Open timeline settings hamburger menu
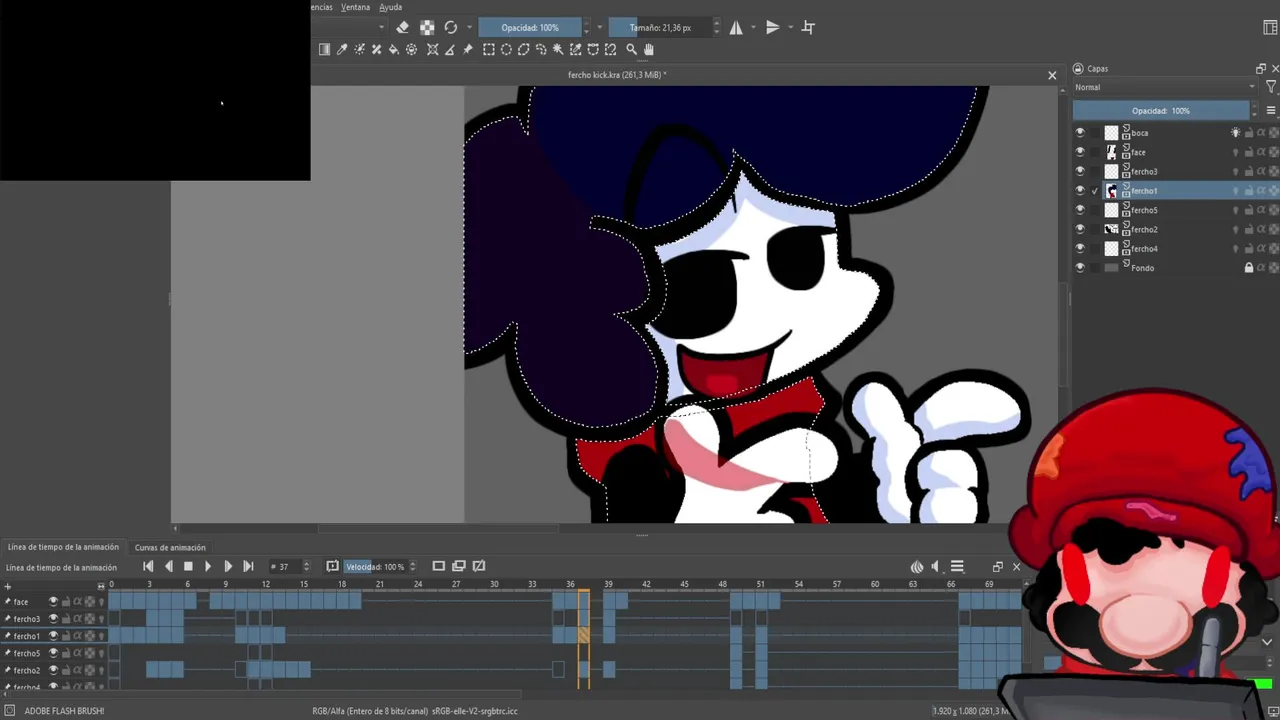The width and height of the screenshot is (1280, 720). pyautogui.click(x=957, y=567)
